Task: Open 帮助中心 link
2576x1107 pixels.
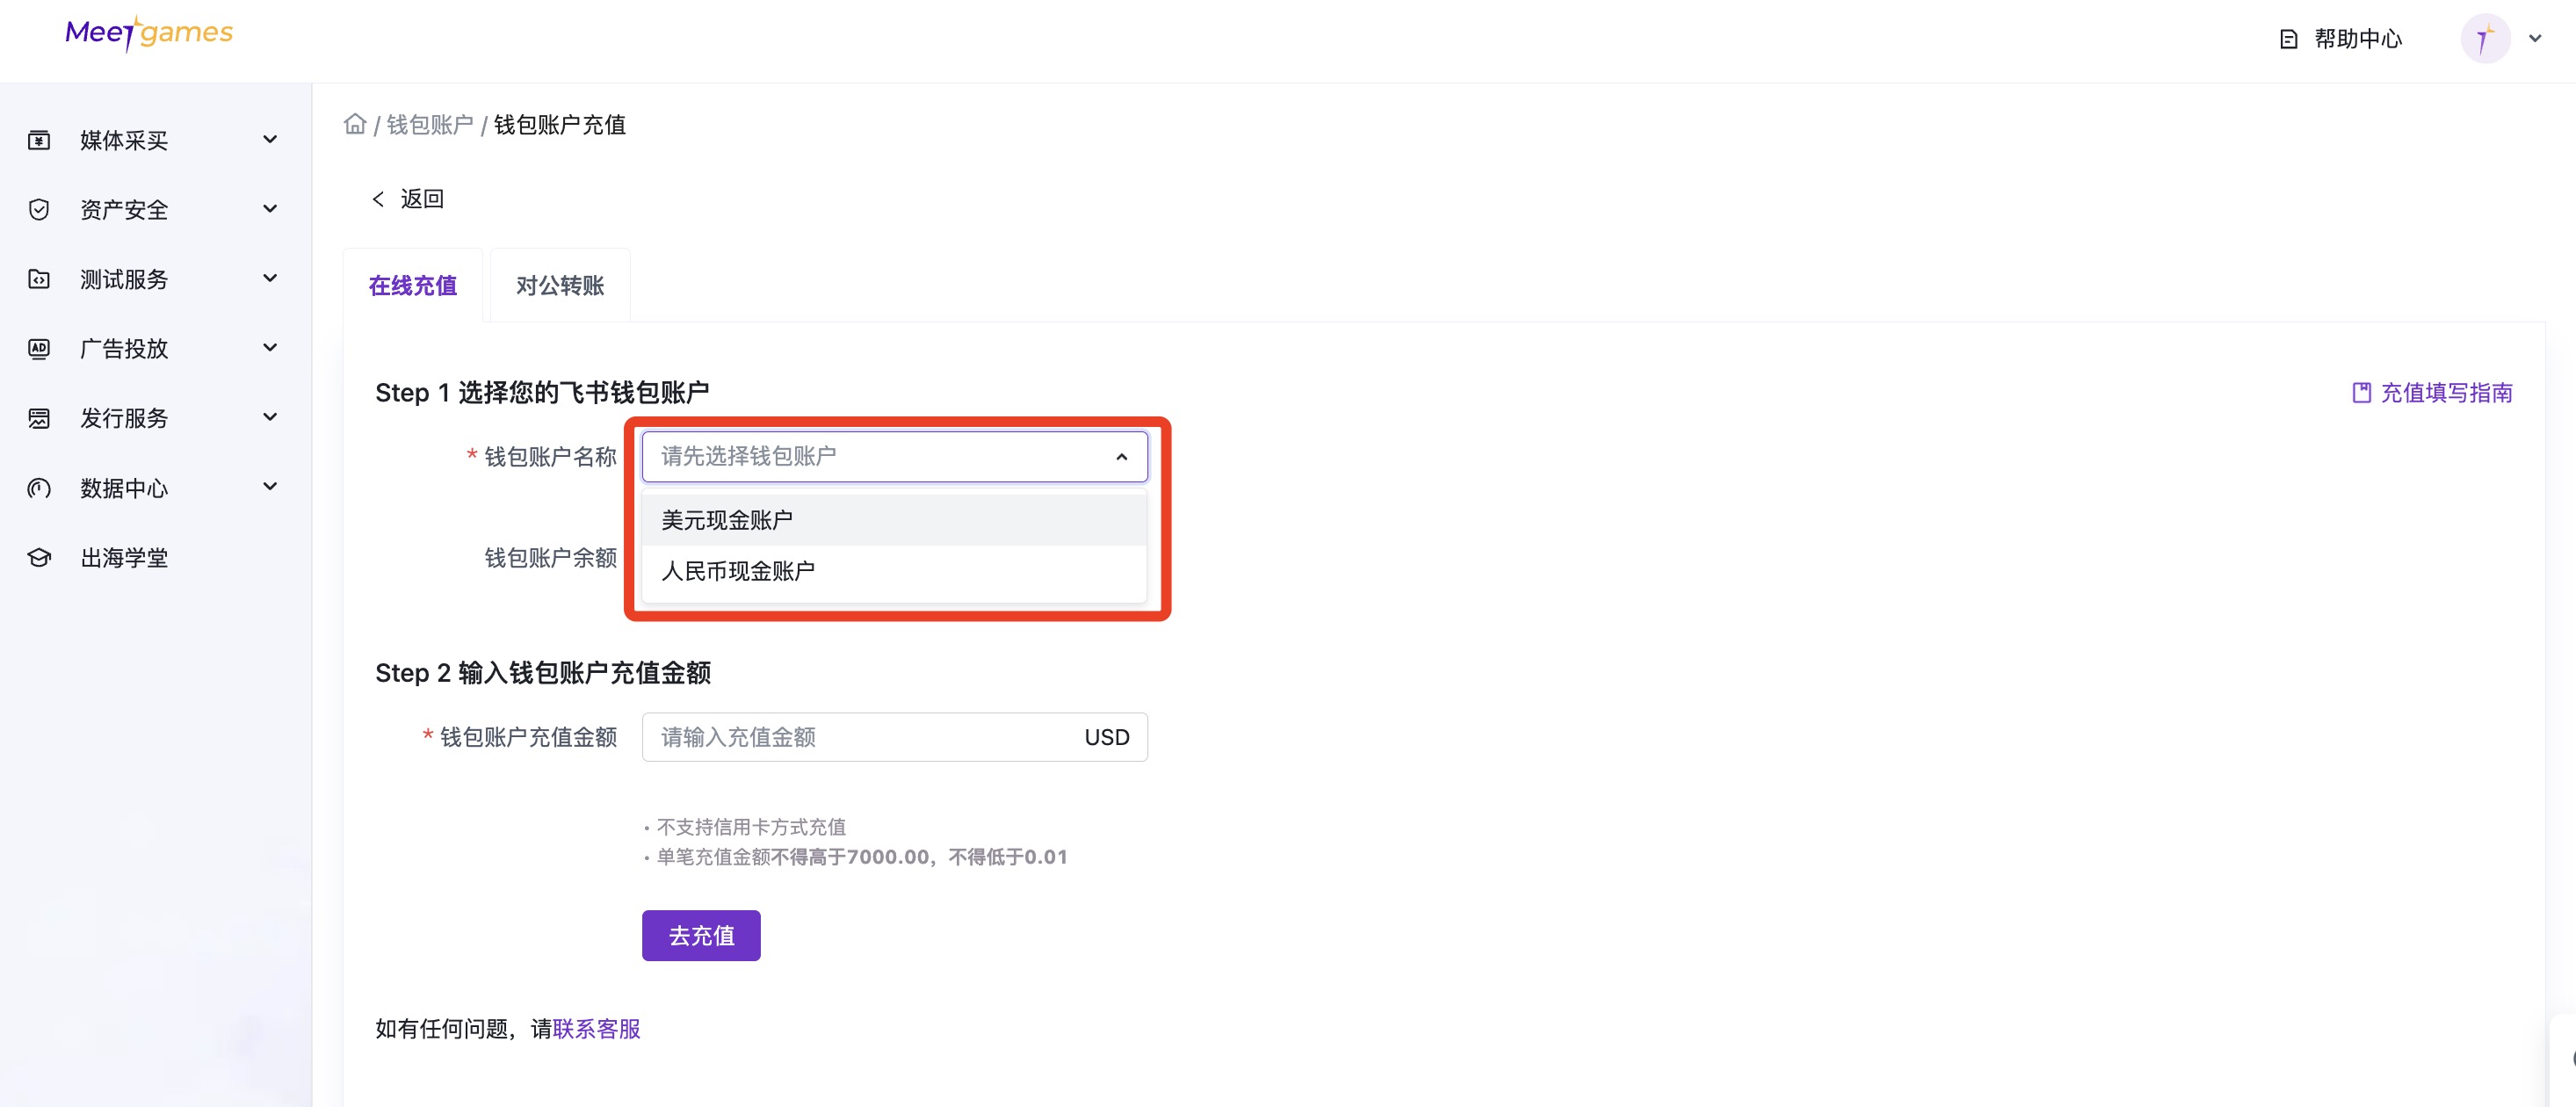Action: [x=2357, y=39]
